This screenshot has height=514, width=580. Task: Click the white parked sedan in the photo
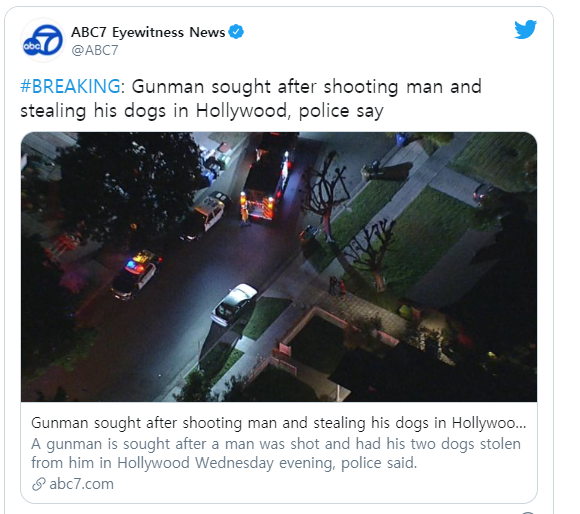pos(235,305)
